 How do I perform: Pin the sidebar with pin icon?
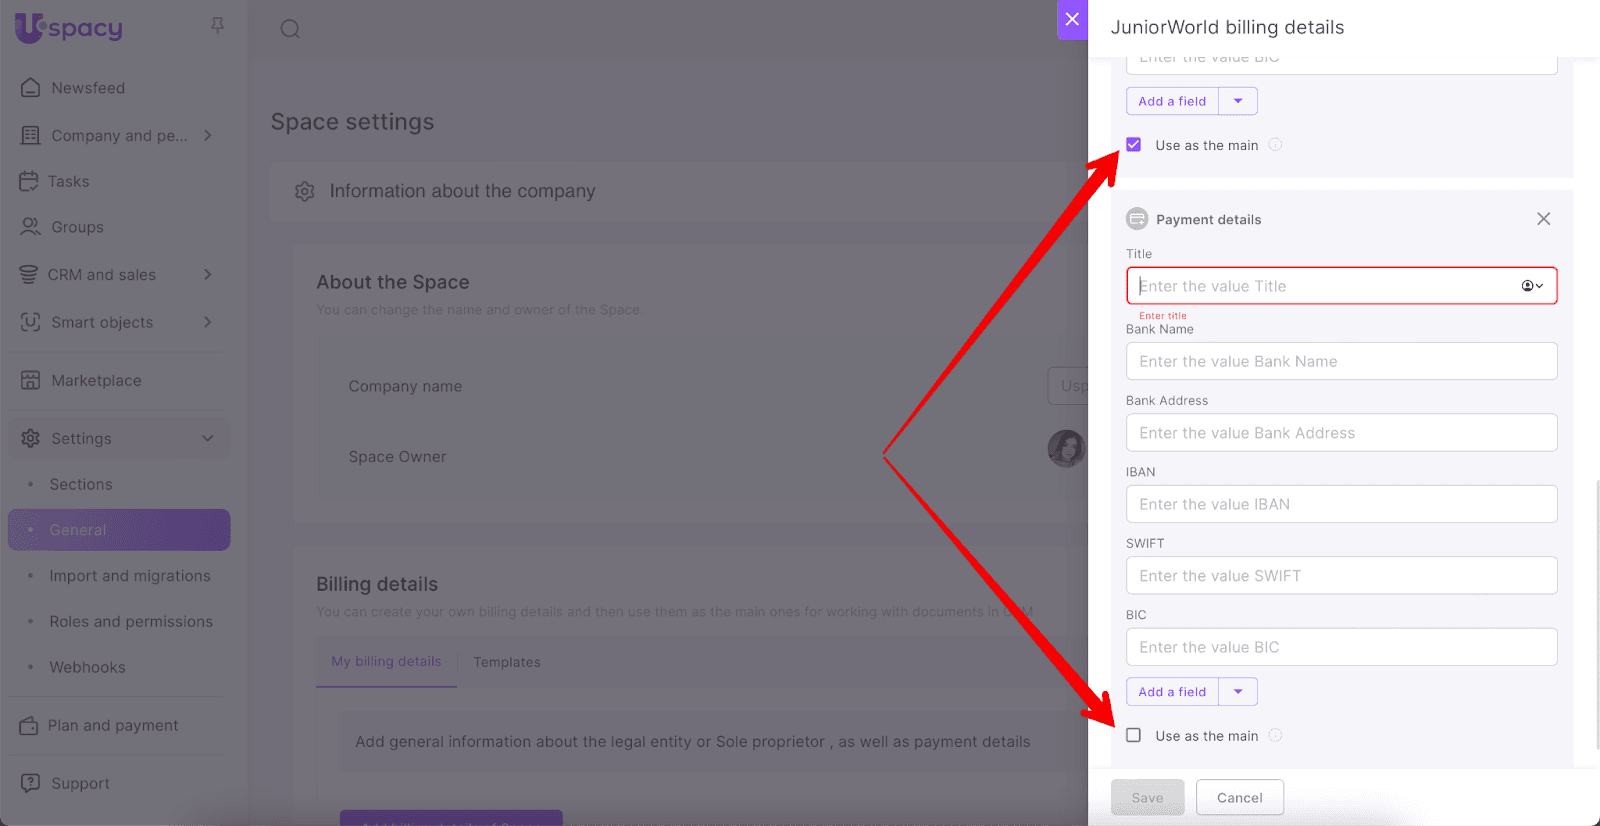point(217,26)
